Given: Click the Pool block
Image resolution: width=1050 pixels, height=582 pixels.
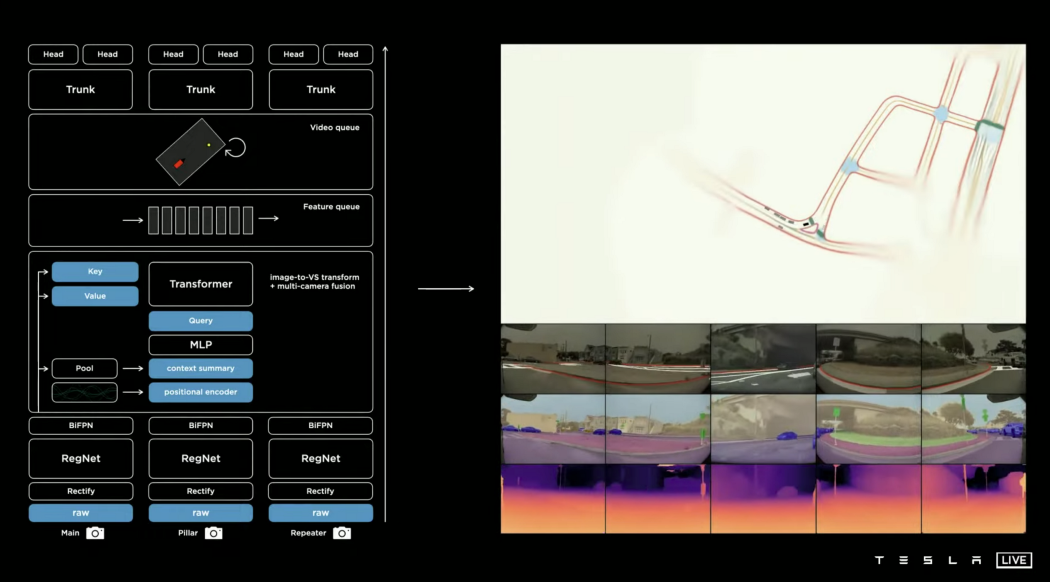Looking at the screenshot, I should 84,368.
